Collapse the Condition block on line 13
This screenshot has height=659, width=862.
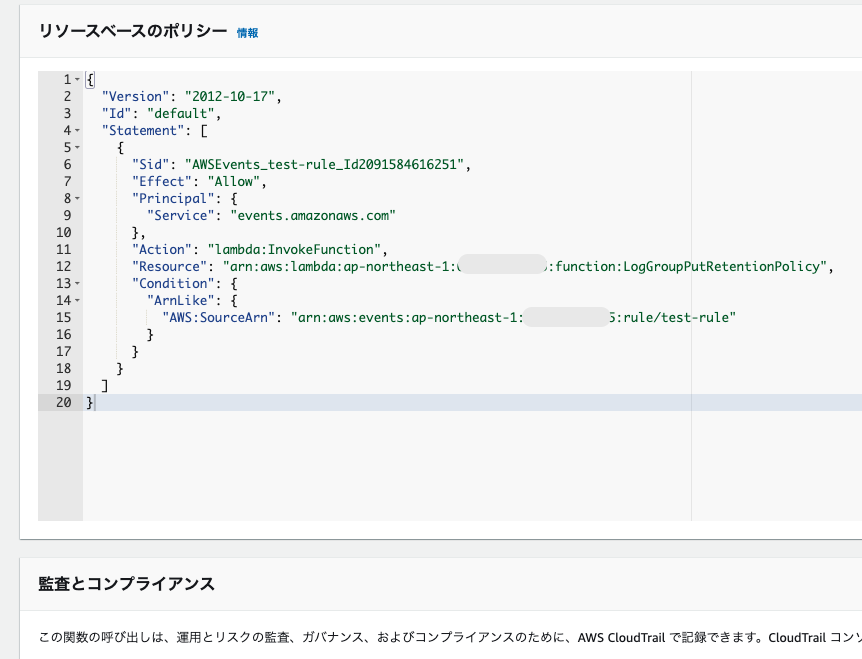(78, 283)
